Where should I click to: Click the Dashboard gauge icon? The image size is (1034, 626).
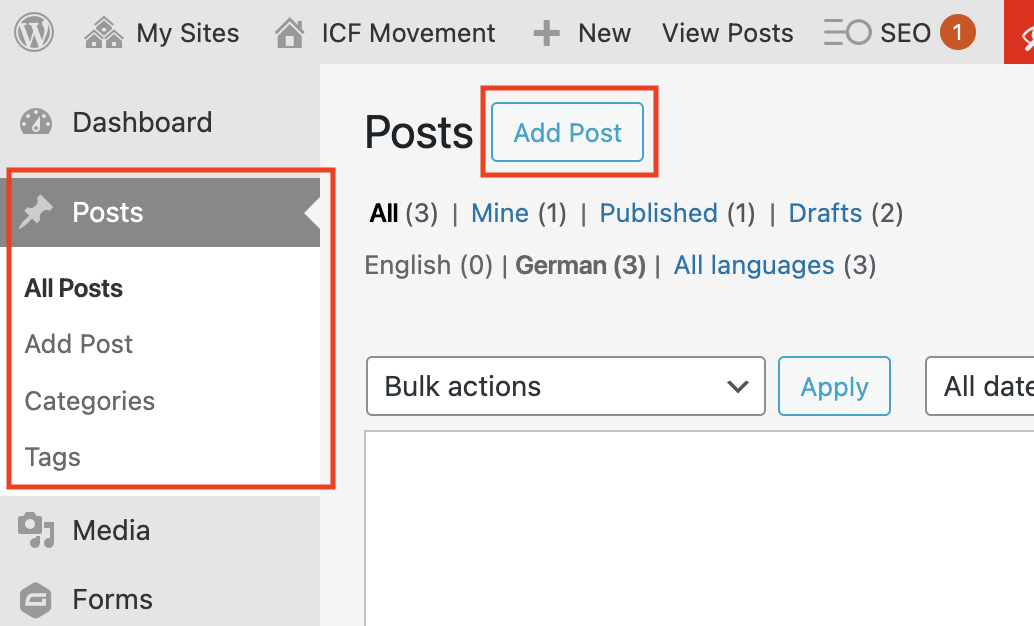36,123
